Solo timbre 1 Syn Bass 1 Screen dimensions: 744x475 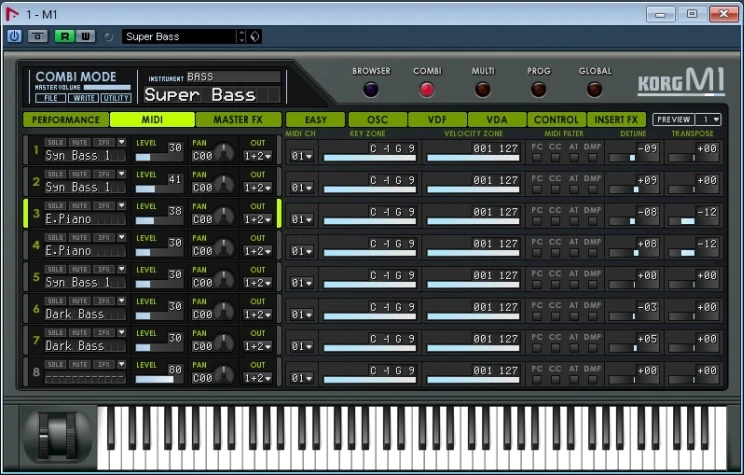pos(56,142)
